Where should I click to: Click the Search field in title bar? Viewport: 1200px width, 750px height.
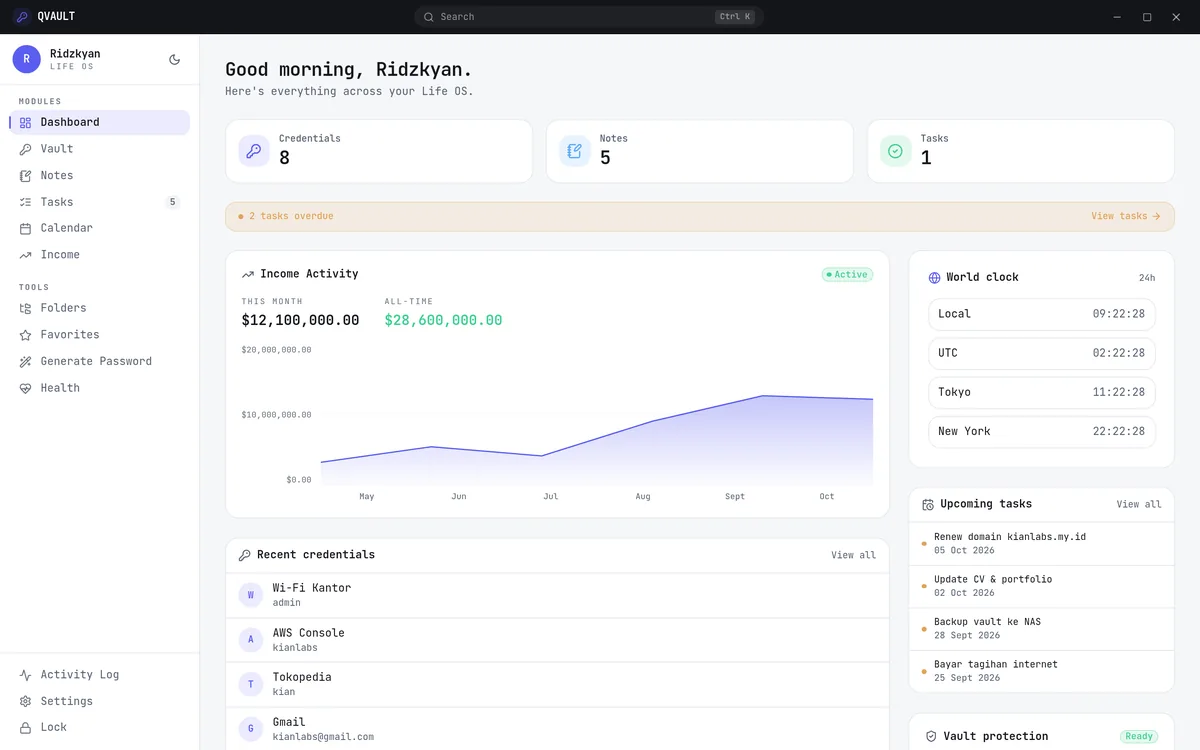coord(589,17)
